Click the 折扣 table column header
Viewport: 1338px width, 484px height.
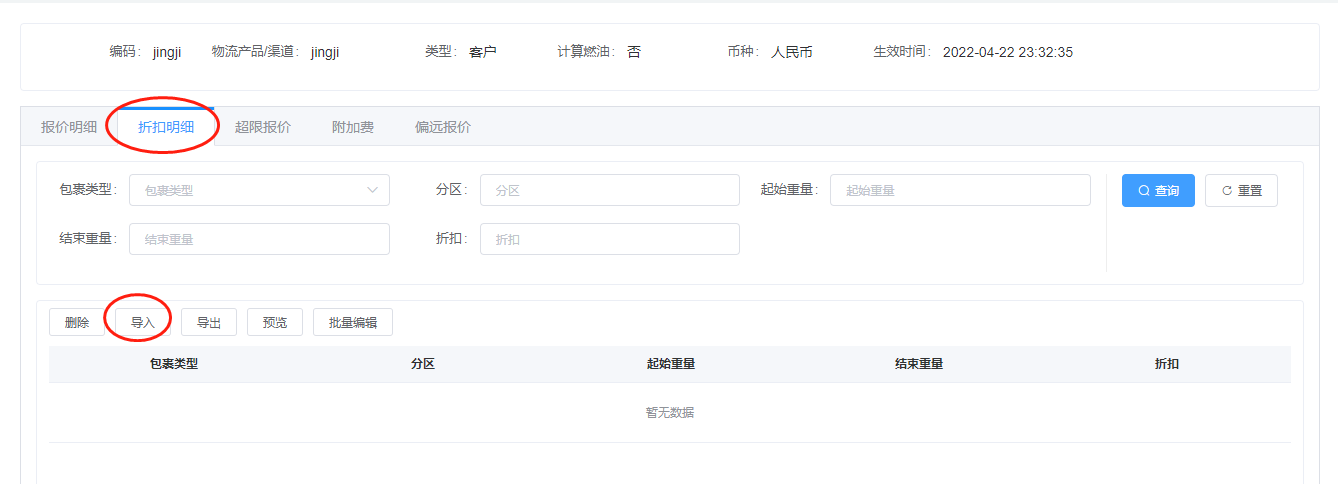1166,364
